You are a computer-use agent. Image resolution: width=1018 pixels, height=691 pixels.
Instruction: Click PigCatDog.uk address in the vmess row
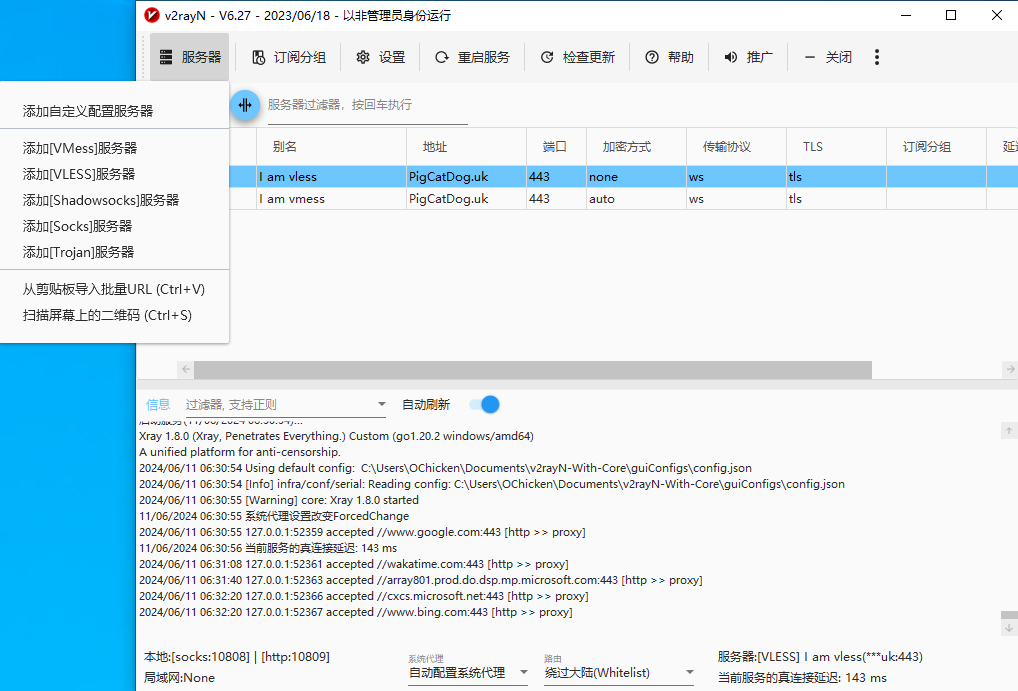[449, 199]
